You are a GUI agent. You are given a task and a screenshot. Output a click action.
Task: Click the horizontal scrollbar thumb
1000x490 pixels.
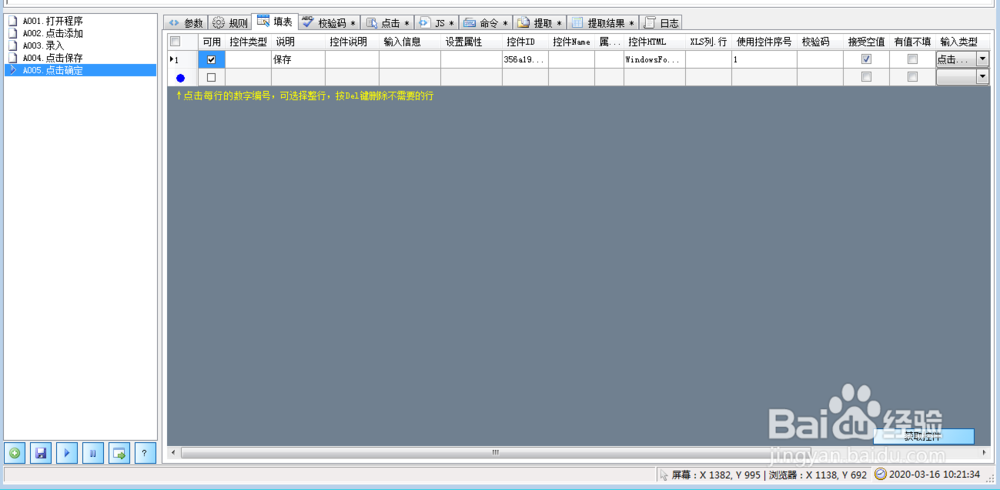tap(495, 452)
